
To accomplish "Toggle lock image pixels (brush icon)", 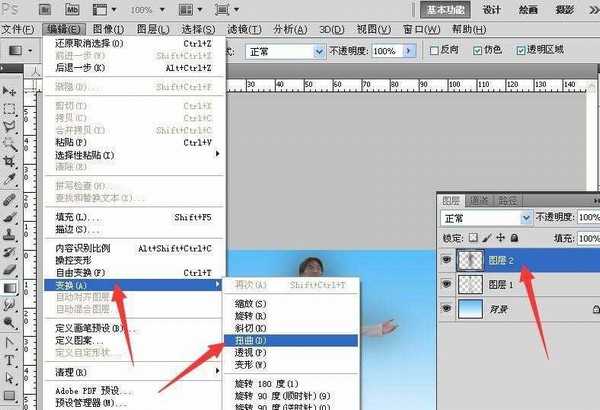I will tap(487, 238).
